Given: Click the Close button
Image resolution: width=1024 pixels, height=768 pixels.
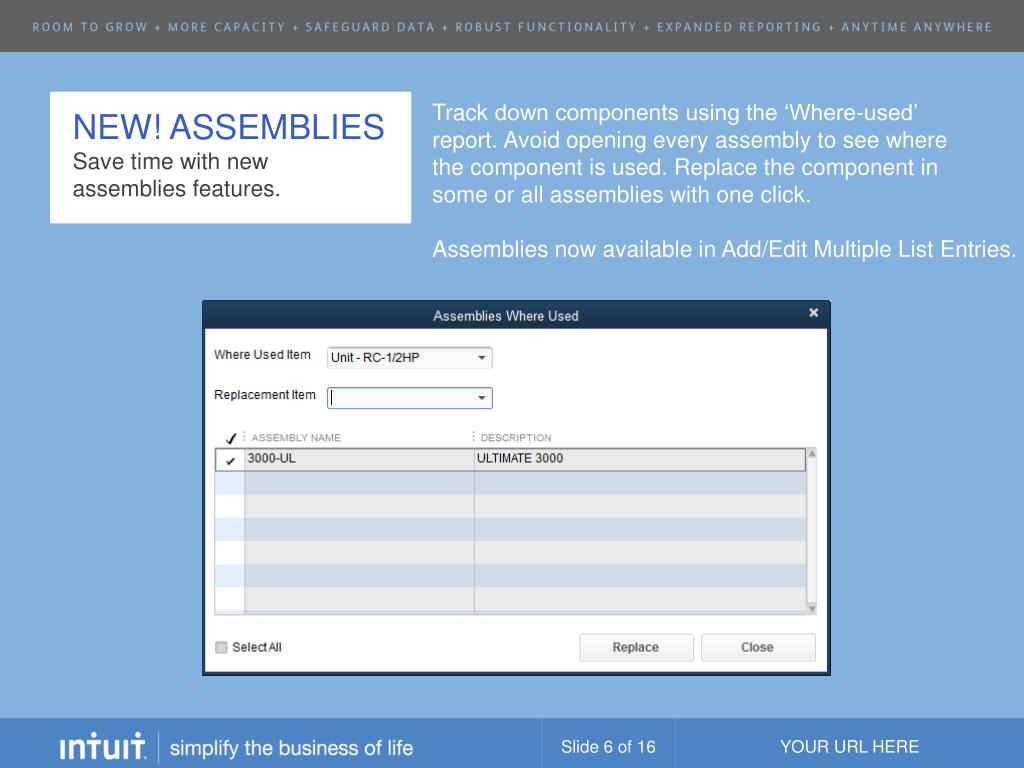Looking at the screenshot, I should [x=758, y=647].
